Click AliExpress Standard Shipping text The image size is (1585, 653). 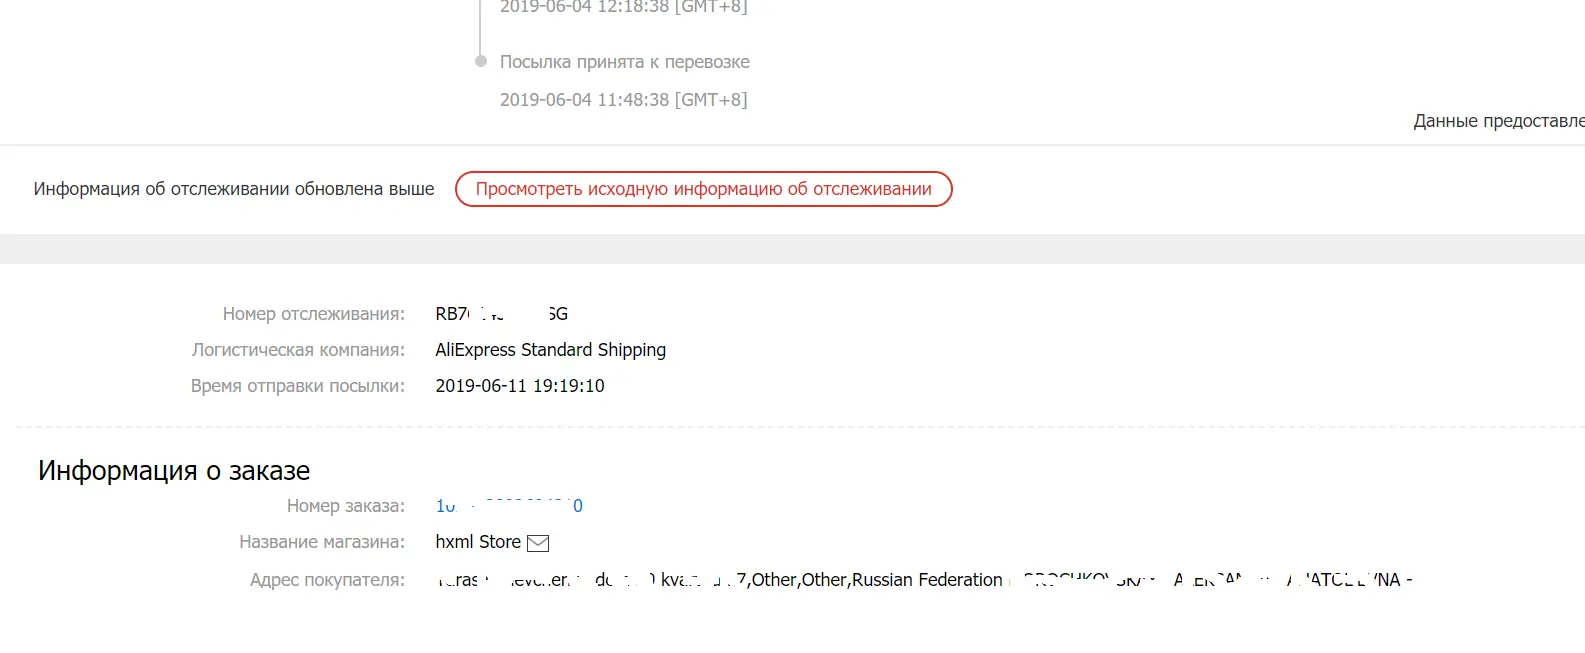click(x=551, y=350)
